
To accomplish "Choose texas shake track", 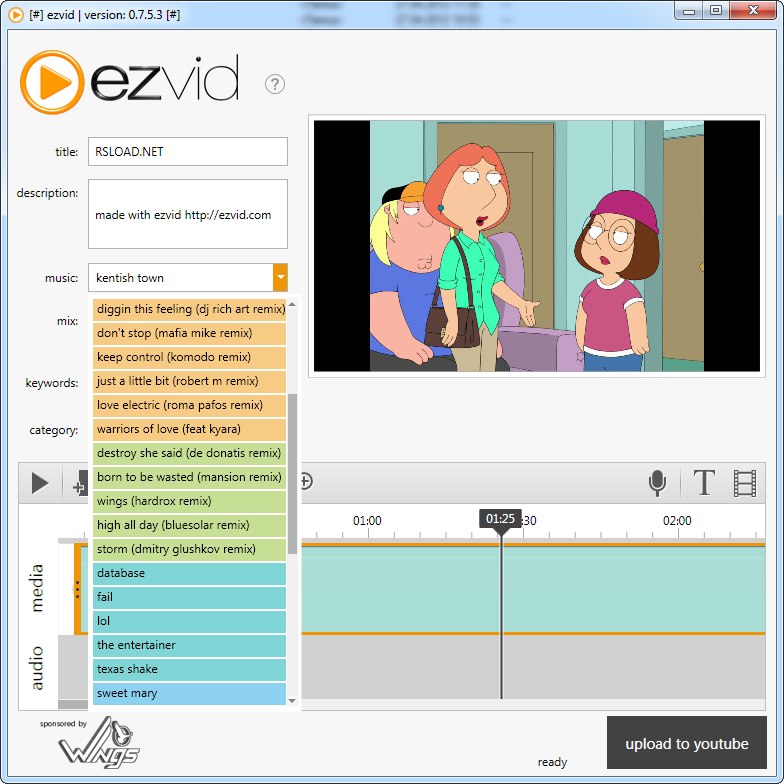I will pyautogui.click(x=190, y=669).
